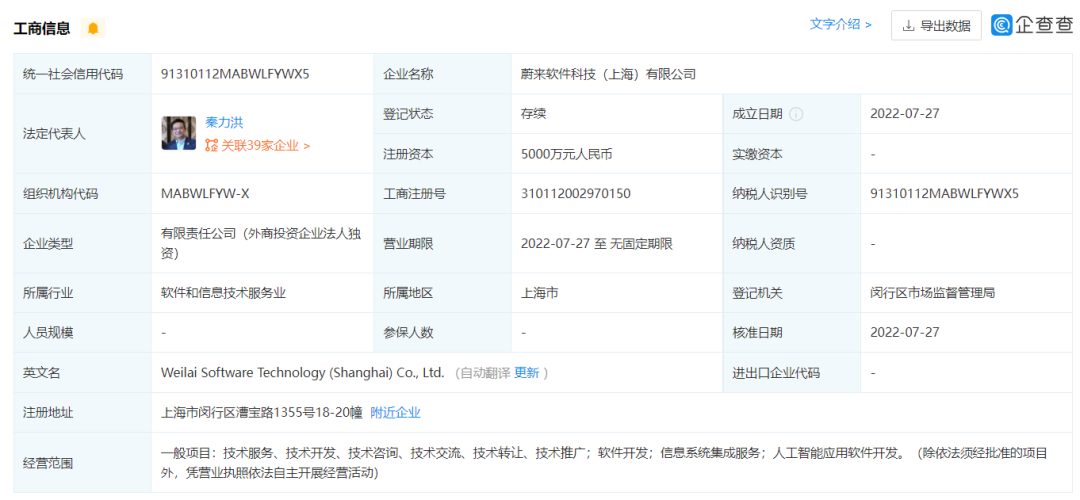The width and height of the screenshot is (1080, 500).
Task: Click the download icon in 导出数据 button
Action: [908, 26]
